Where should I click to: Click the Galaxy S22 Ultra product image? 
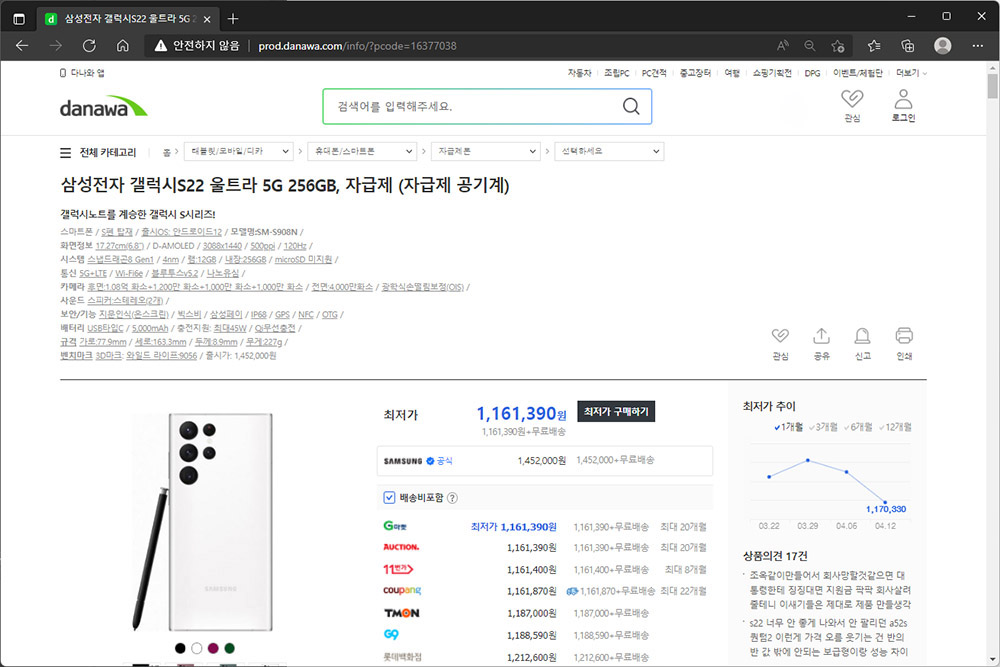204,522
